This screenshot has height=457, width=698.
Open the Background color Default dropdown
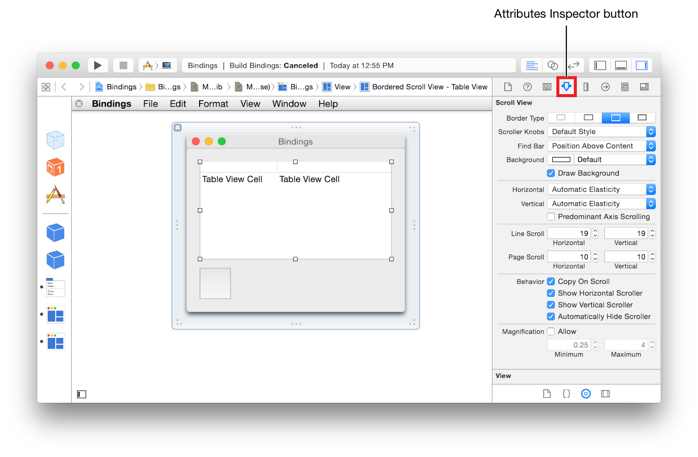[x=614, y=159]
